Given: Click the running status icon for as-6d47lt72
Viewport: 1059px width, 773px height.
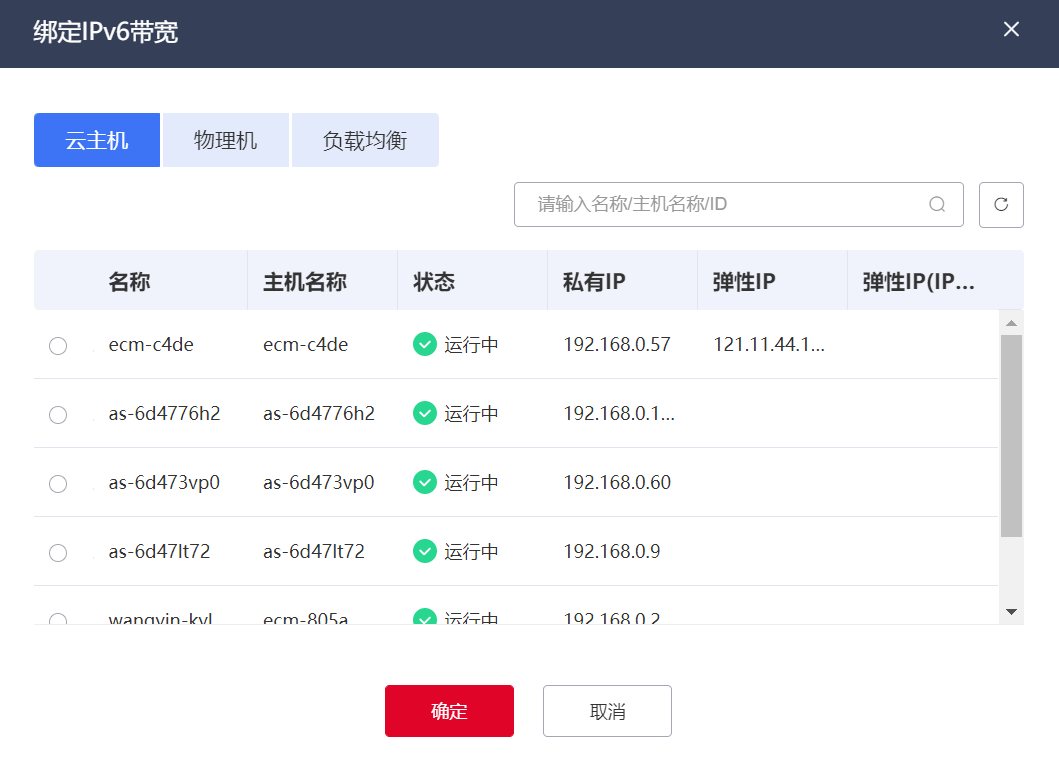Looking at the screenshot, I should (x=424, y=552).
